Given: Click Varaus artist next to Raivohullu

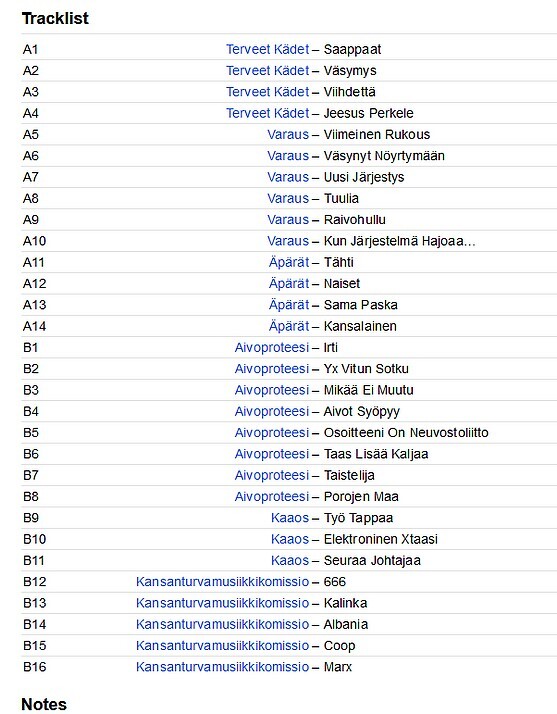Looking at the screenshot, I should coord(288,219).
